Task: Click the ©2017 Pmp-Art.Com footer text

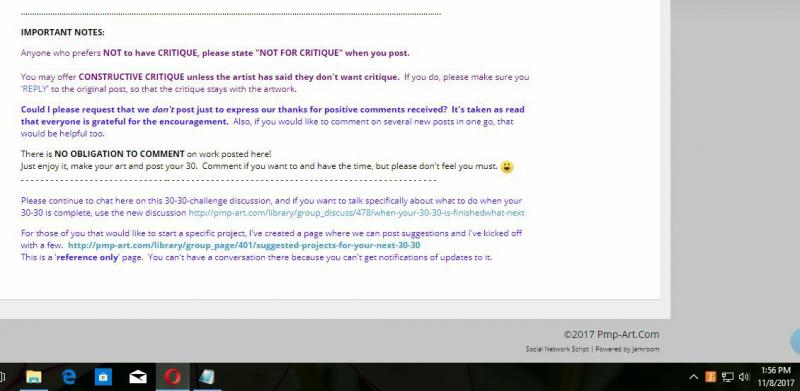Action: [611, 335]
